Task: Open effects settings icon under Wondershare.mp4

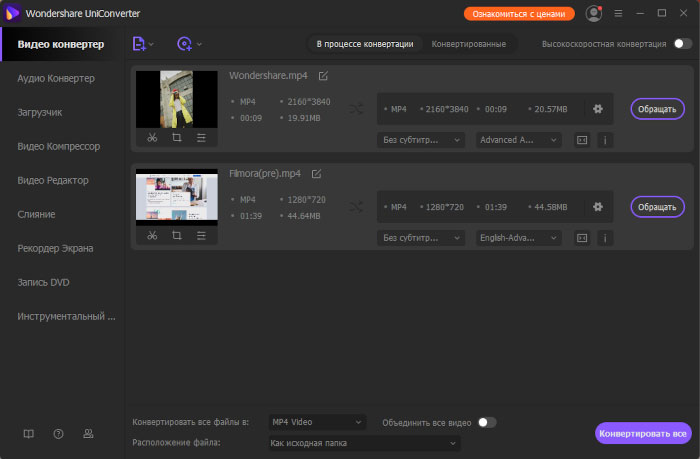Action: pos(201,138)
